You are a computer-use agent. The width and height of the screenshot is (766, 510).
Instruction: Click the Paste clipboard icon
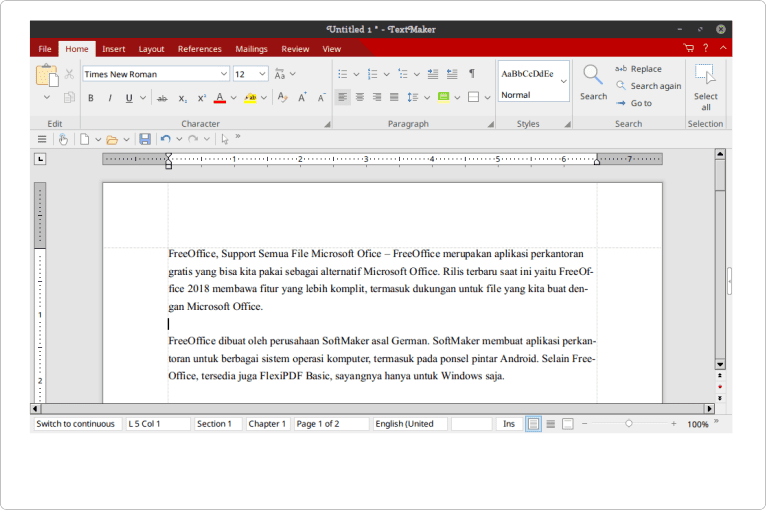point(47,75)
